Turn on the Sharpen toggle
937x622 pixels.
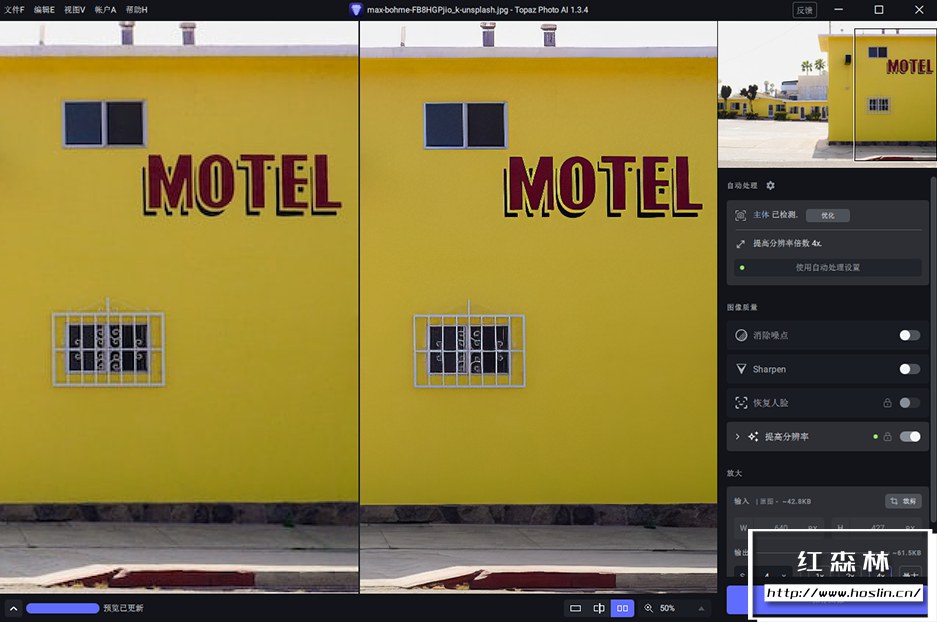click(910, 369)
